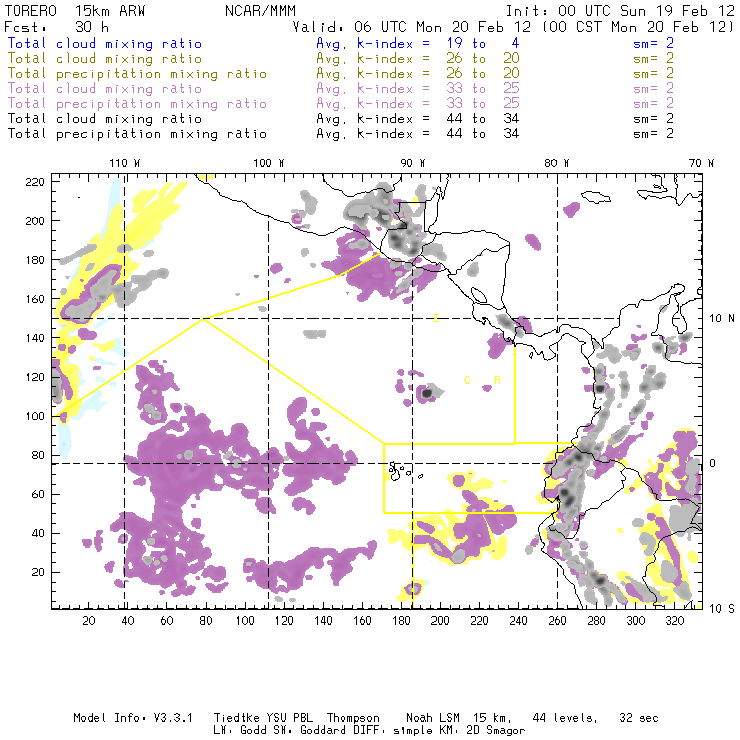Click the olive 'Total cloud mixing ratio' legend entry
The image size is (740, 740).
[x=105, y=59]
